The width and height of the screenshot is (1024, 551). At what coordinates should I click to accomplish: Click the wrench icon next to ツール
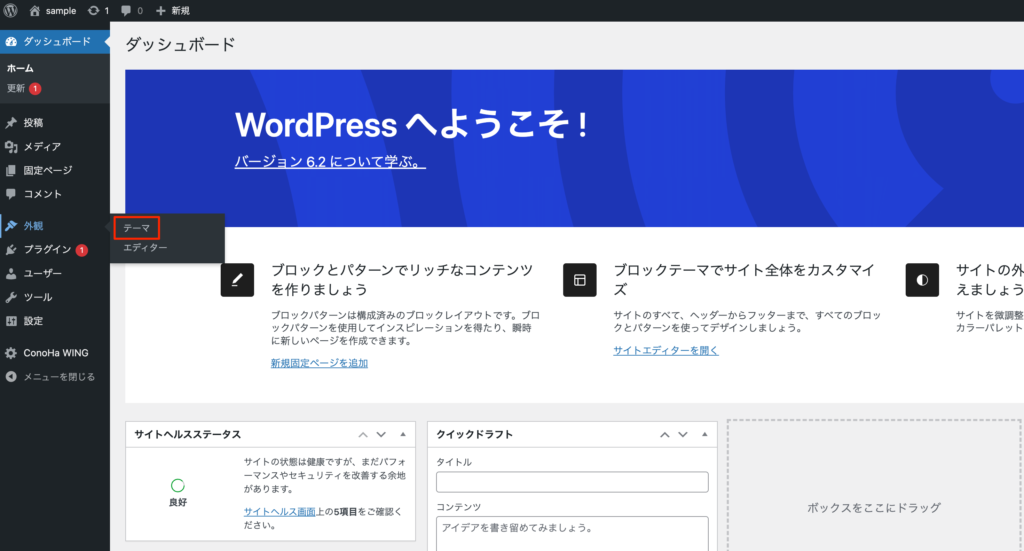(x=11, y=297)
